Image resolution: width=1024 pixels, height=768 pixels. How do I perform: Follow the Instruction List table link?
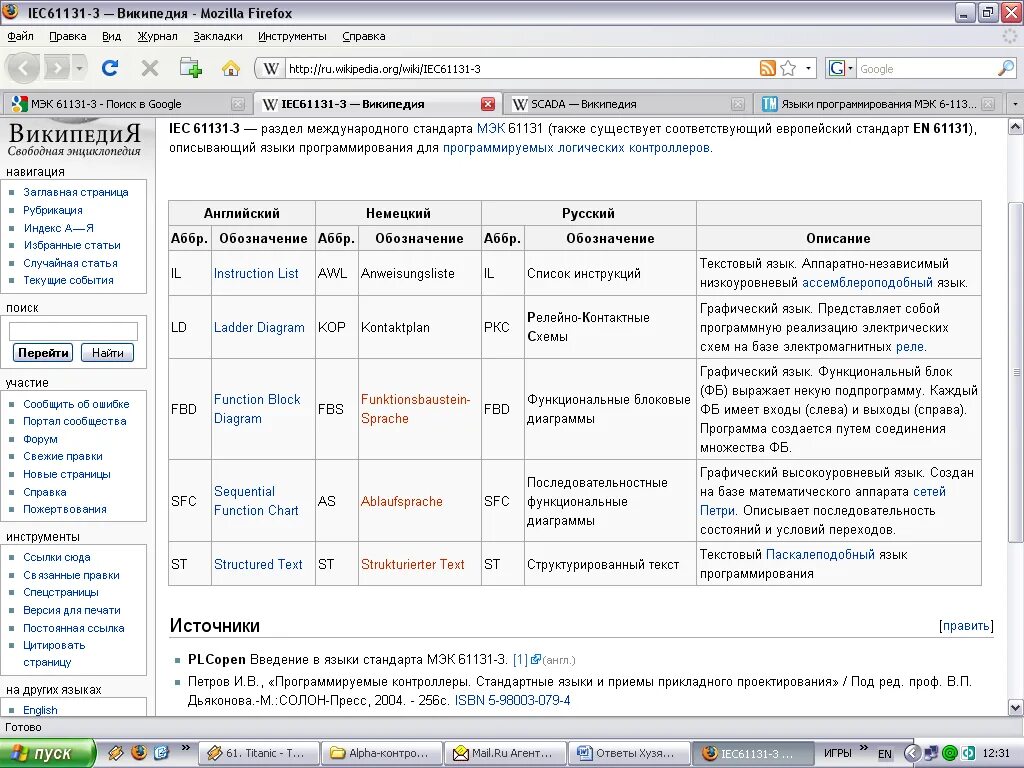[256, 274]
